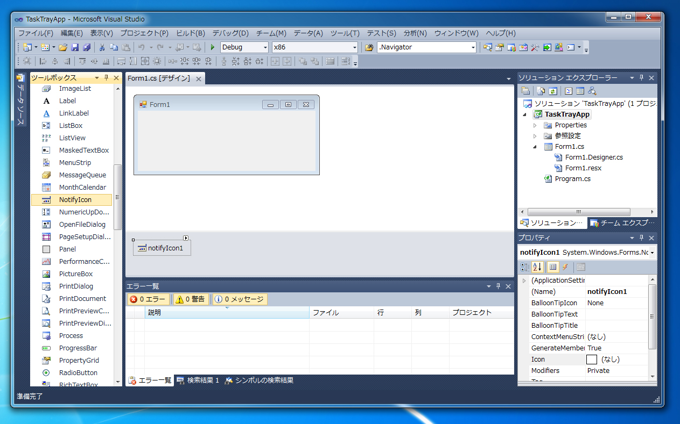Toggle auto-hide pin on Error List panel
Screen dimensions: 680x424
coord(498,286)
